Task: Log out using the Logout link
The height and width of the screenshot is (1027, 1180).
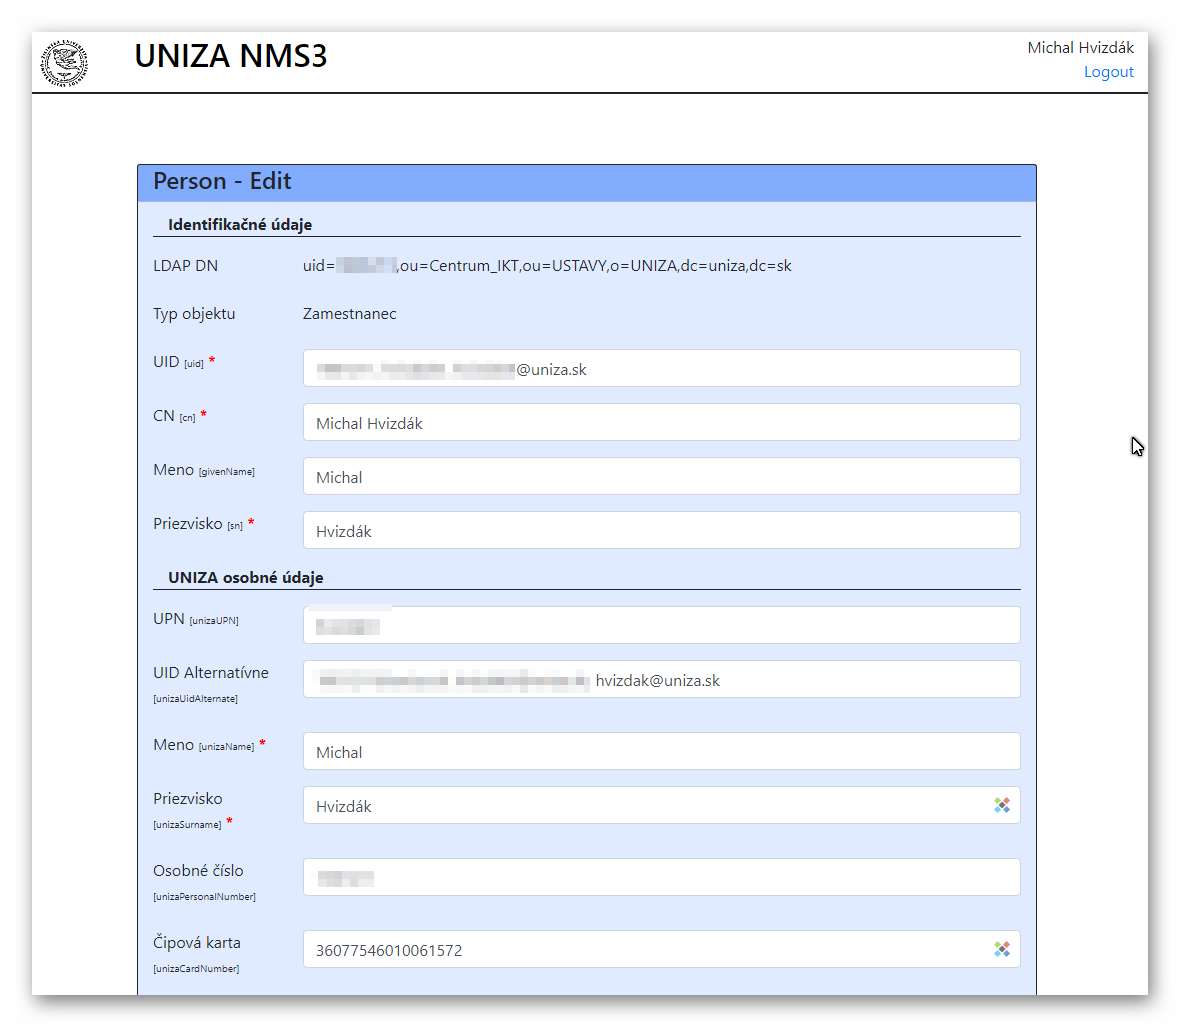Action: point(1108,72)
